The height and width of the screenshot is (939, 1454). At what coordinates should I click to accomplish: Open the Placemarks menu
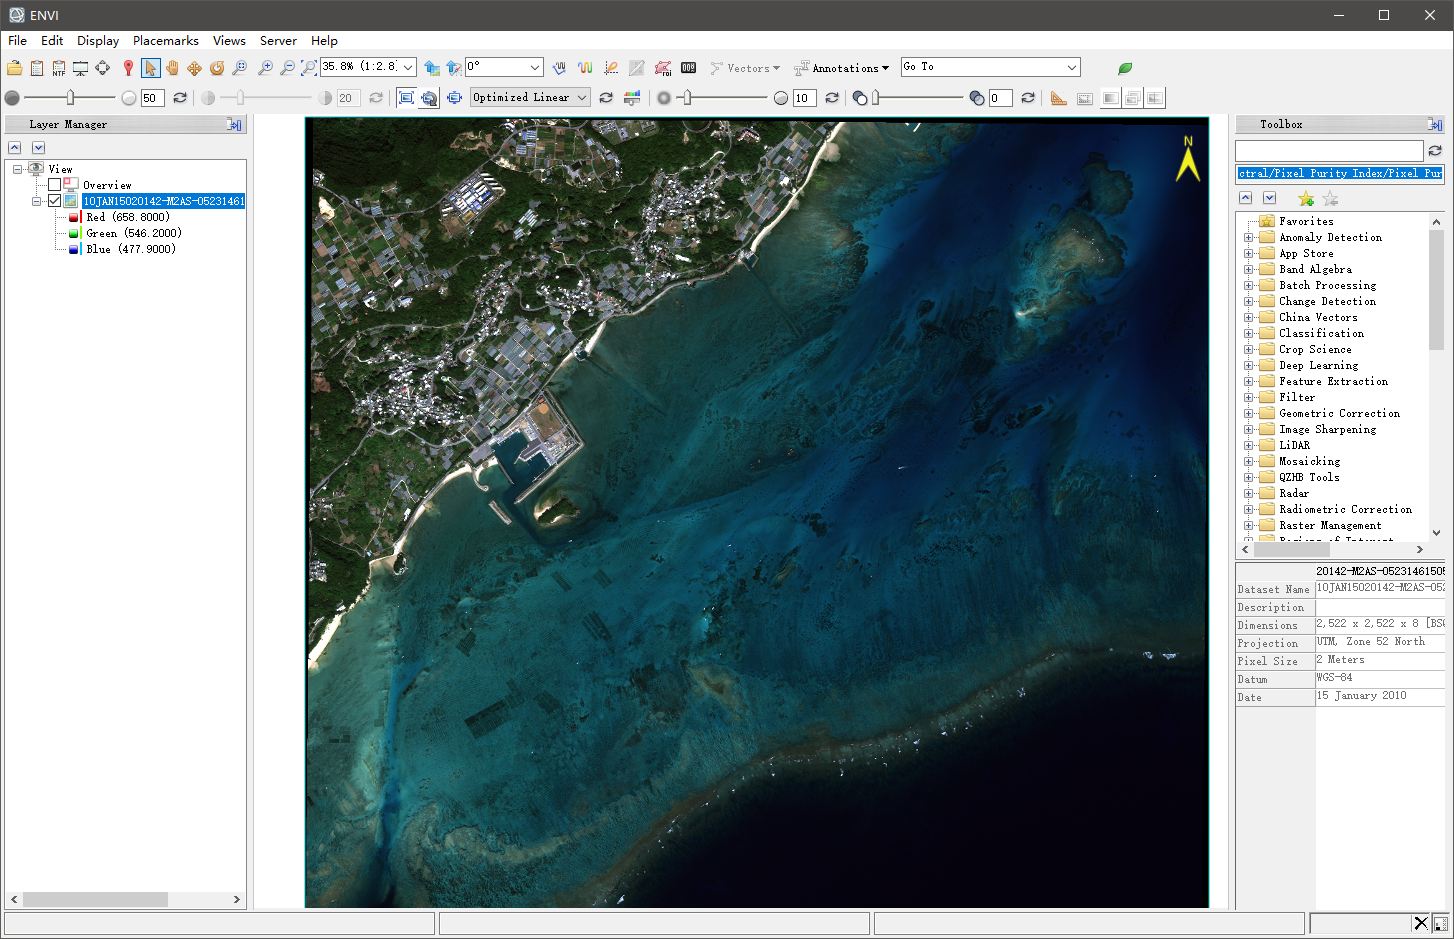(166, 41)
